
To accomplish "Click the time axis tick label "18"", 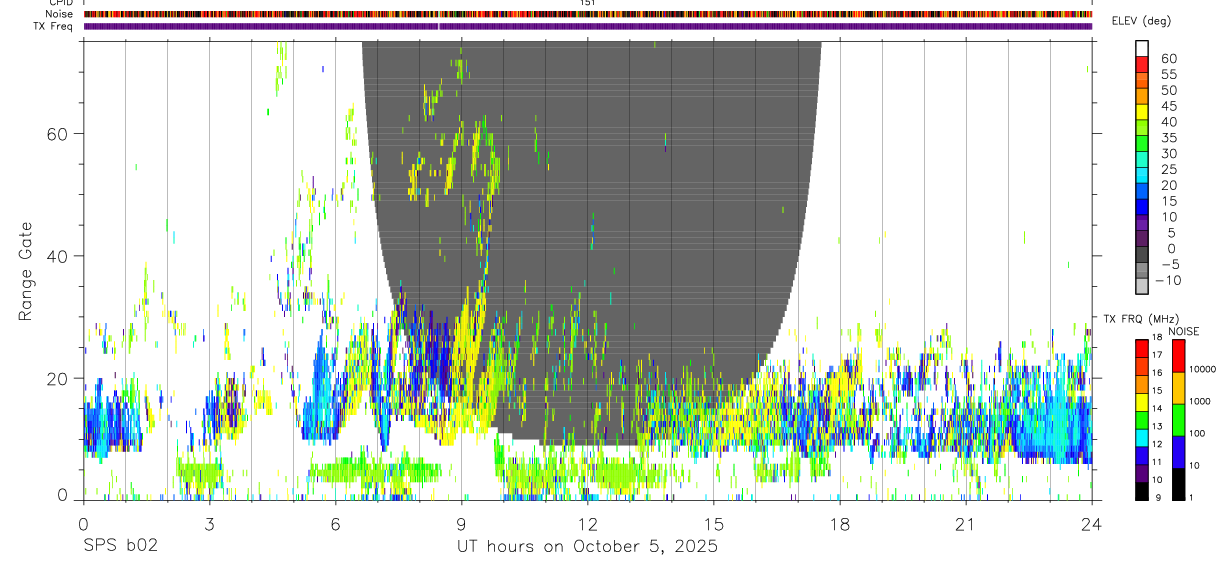I will (839, 524).
